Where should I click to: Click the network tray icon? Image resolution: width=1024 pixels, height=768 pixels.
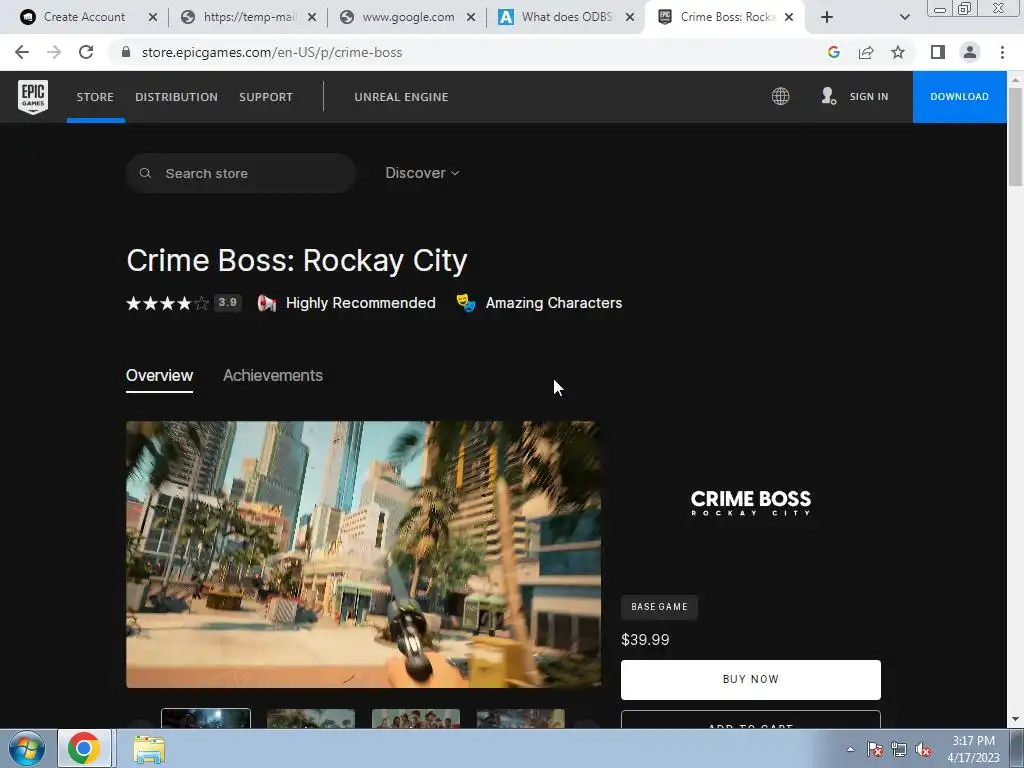(899, 750)
